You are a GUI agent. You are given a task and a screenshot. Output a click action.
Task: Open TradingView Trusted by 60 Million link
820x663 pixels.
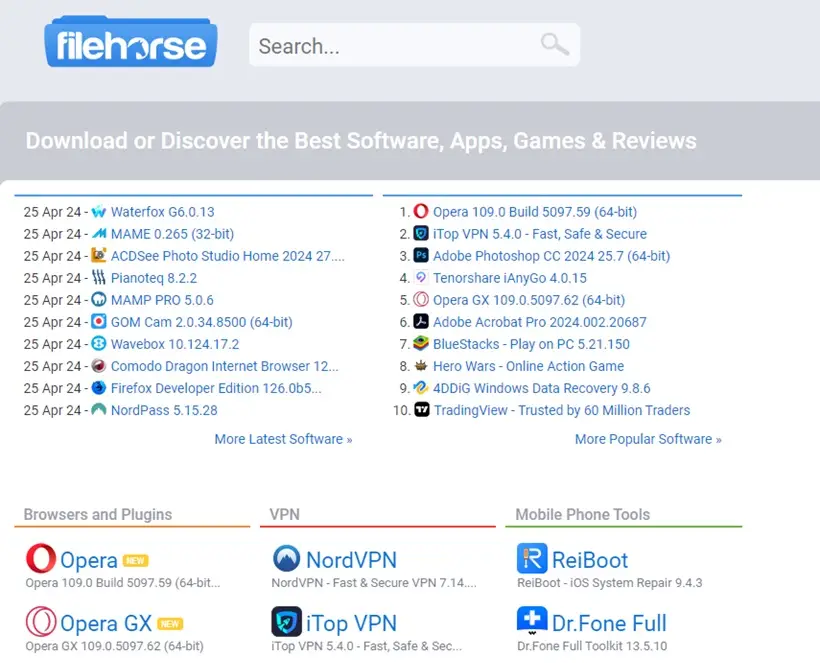562,409
